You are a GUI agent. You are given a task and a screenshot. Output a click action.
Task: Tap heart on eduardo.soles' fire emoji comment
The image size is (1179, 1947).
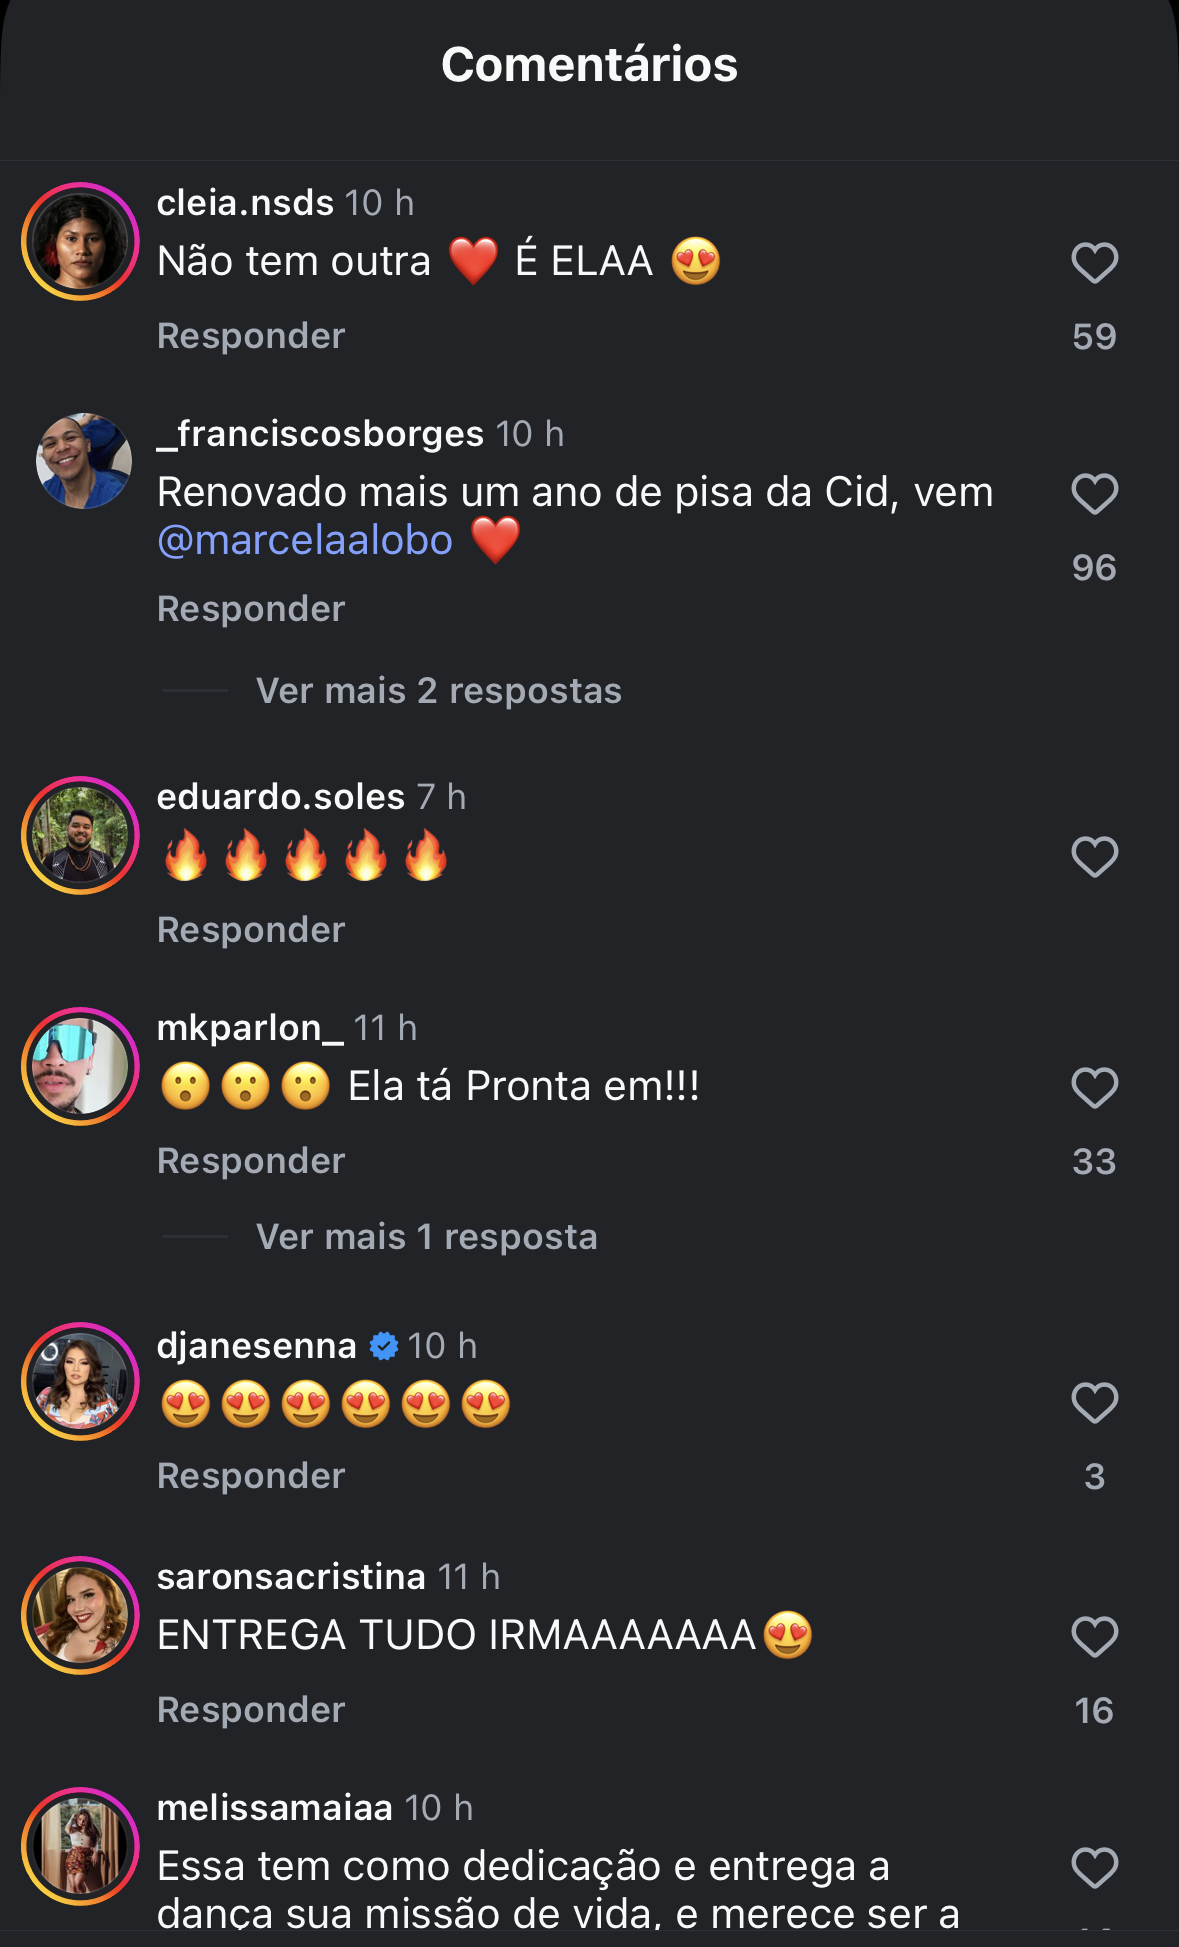(1094, 857)
